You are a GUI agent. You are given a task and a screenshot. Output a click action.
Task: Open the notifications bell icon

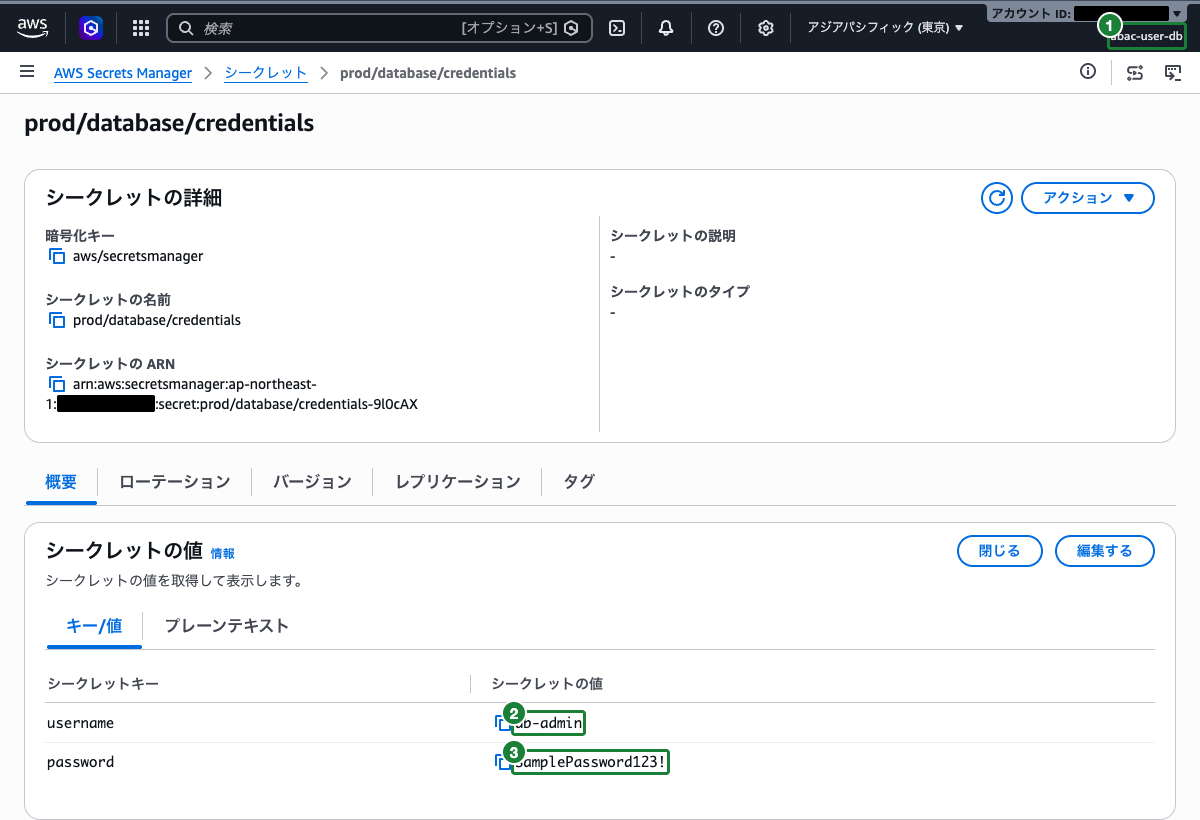(x=666, y=28)
